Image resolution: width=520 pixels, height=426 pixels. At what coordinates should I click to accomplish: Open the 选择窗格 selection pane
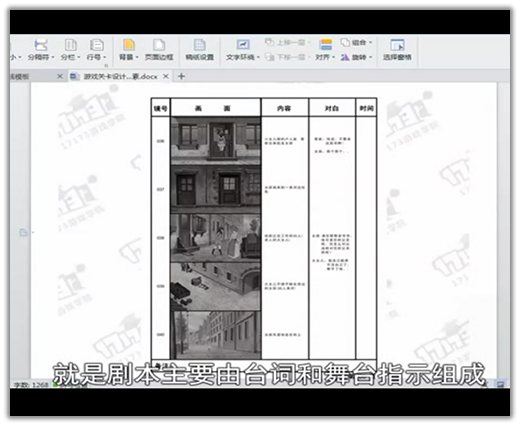[x=397, y=50]
